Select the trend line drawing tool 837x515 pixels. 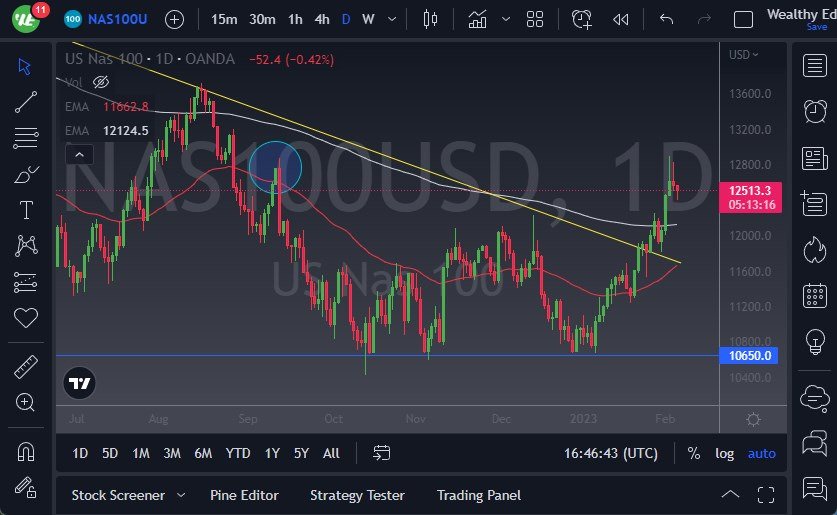click(26, 100)
